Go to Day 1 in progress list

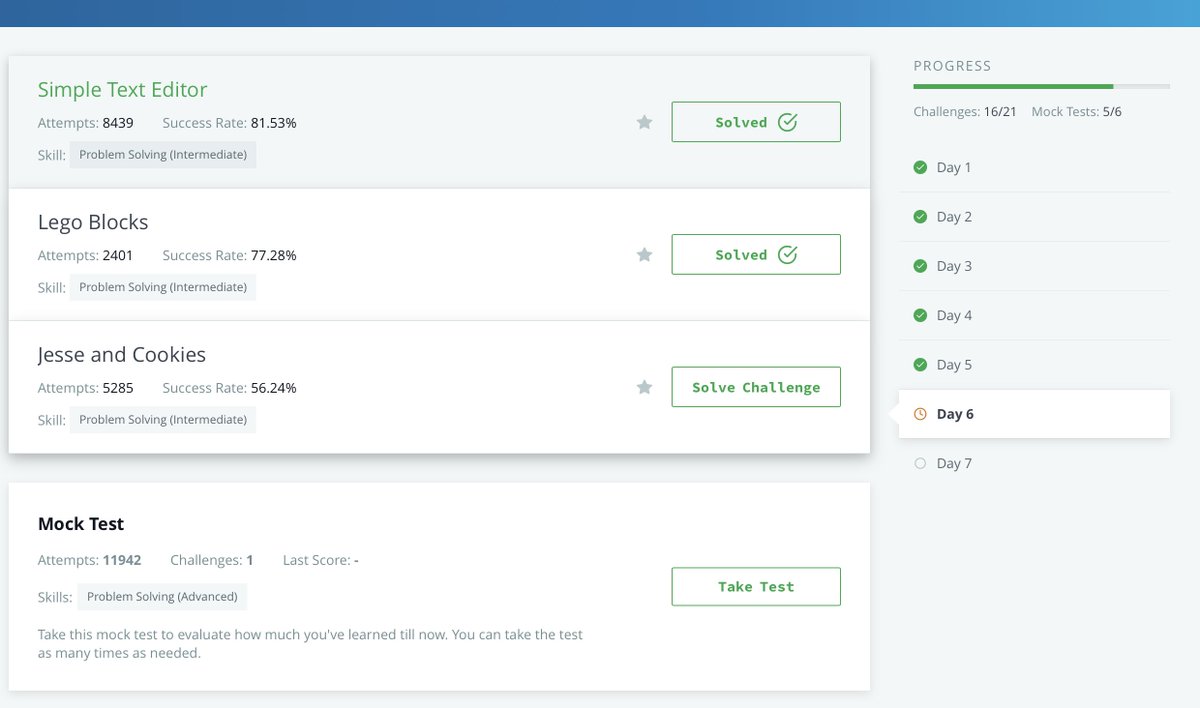pos(1034,167)
